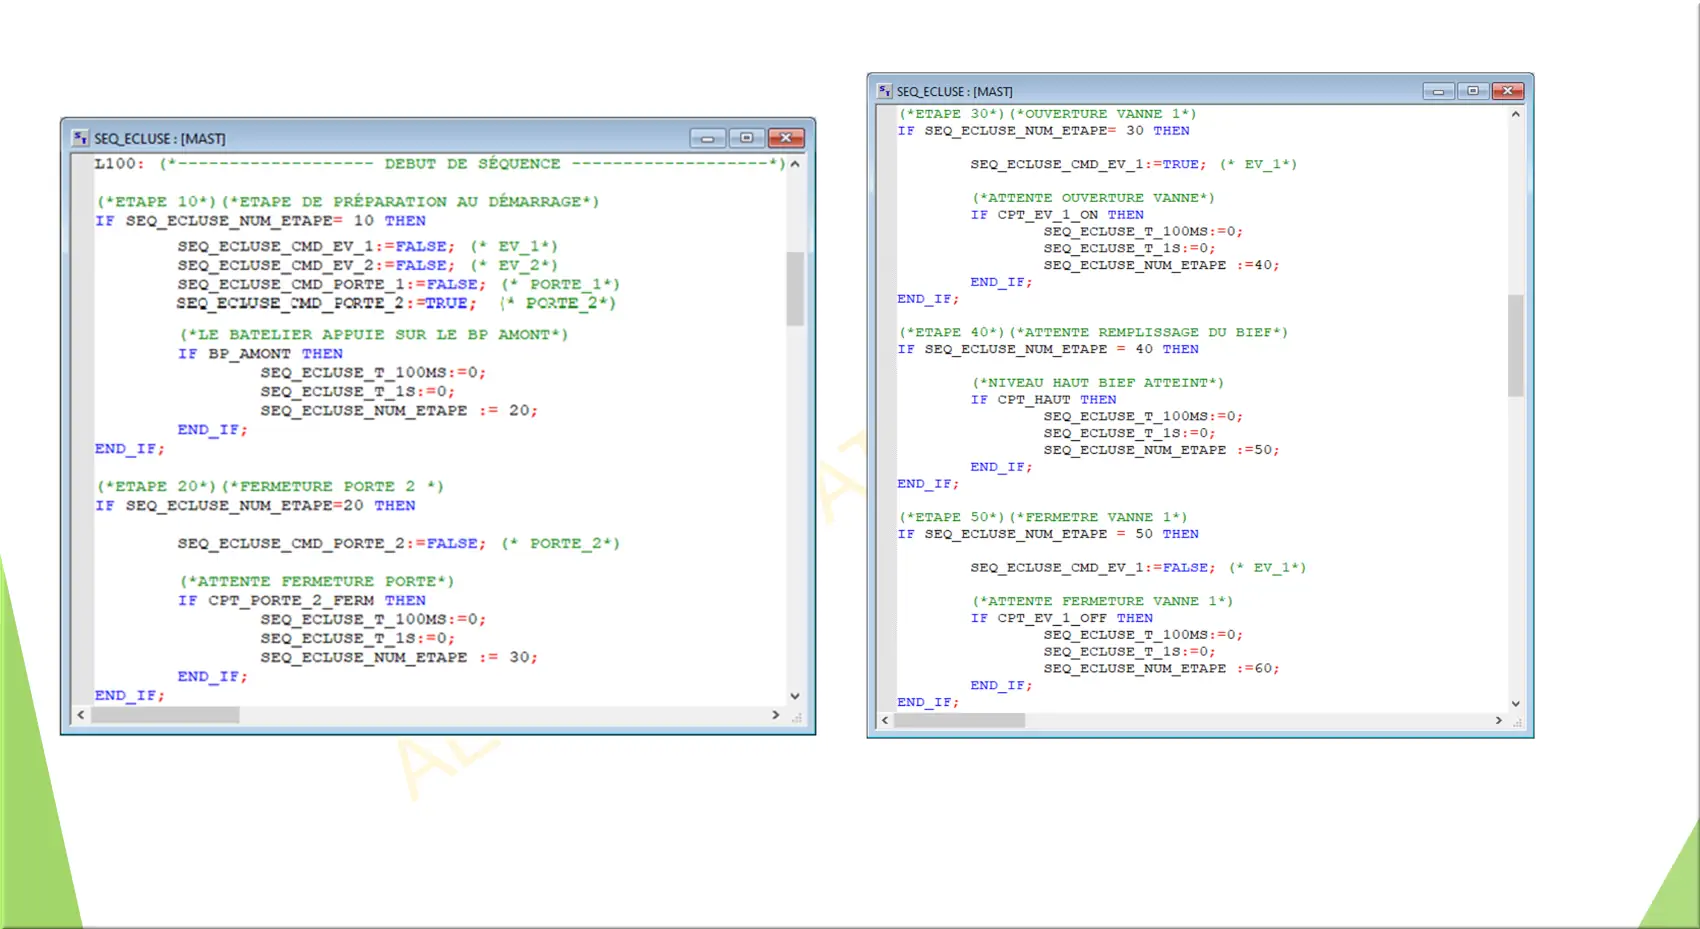Screen dimensions: 1700x929
Task: Click line 'SEQ_ECLUSE_NUM_ETAPE :=50;'
Action: [x=1162, y=451]
